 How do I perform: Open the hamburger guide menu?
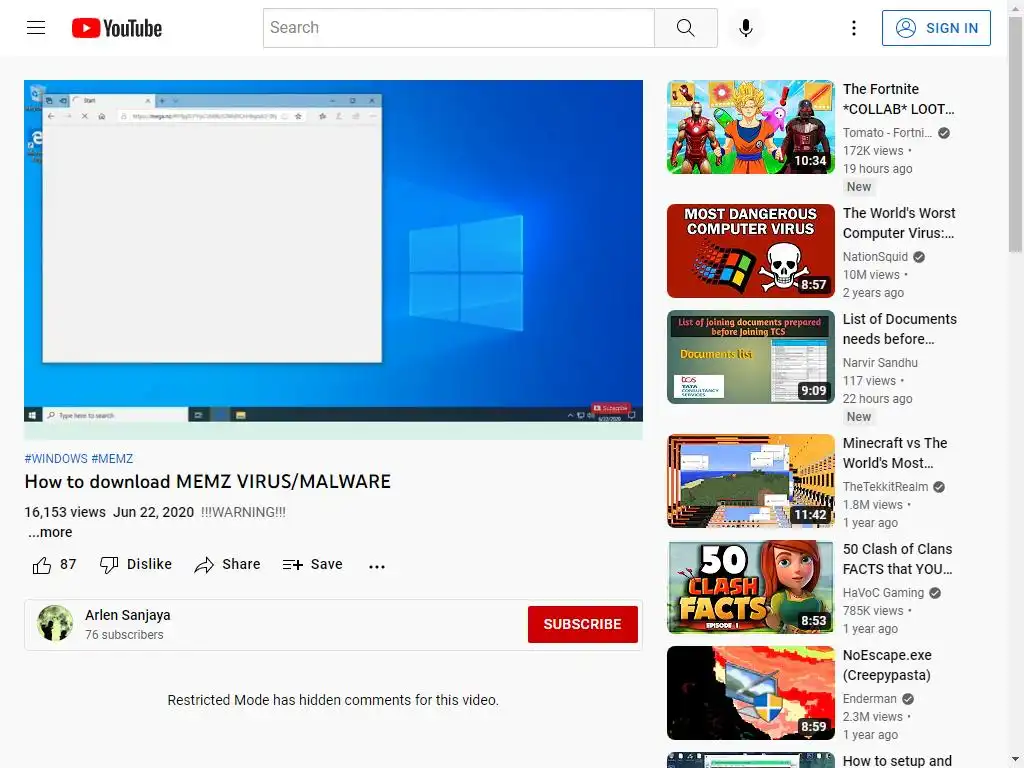[36, 27]
